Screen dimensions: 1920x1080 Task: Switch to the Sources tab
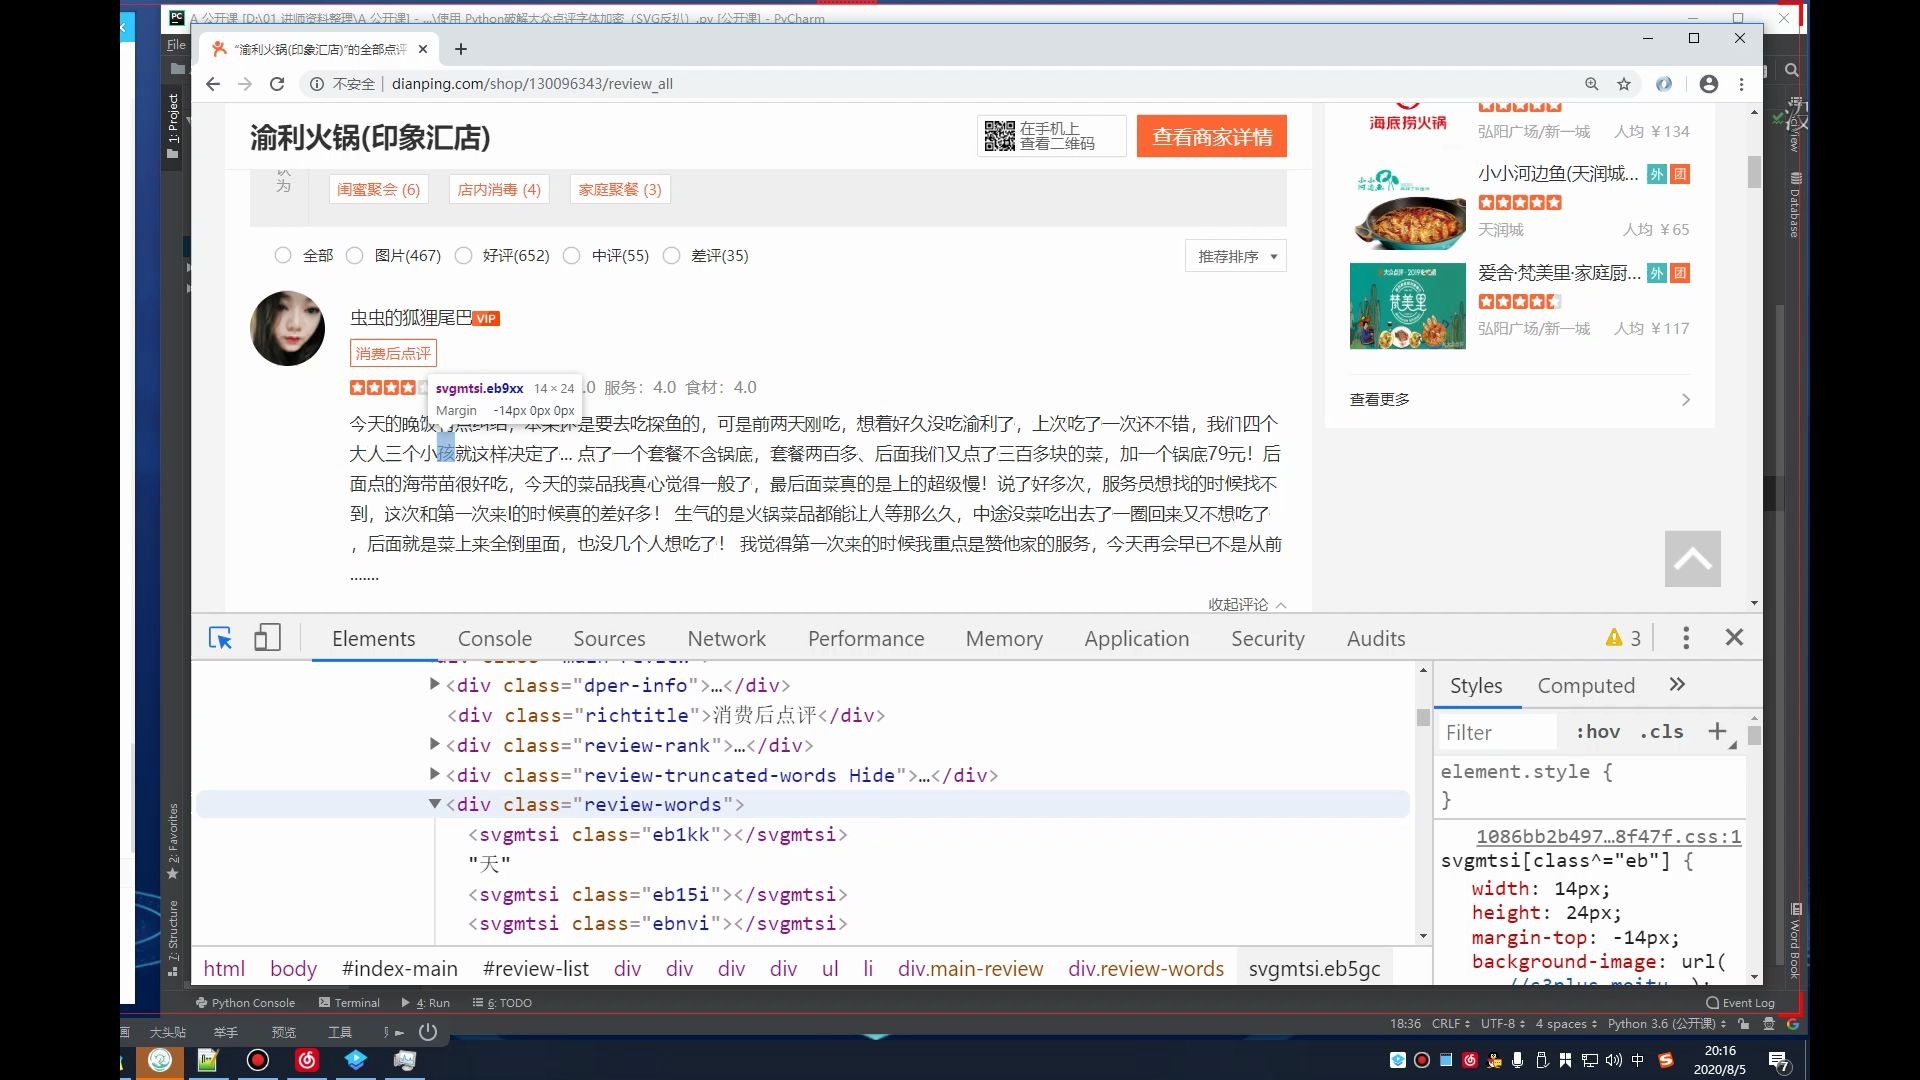609,639
